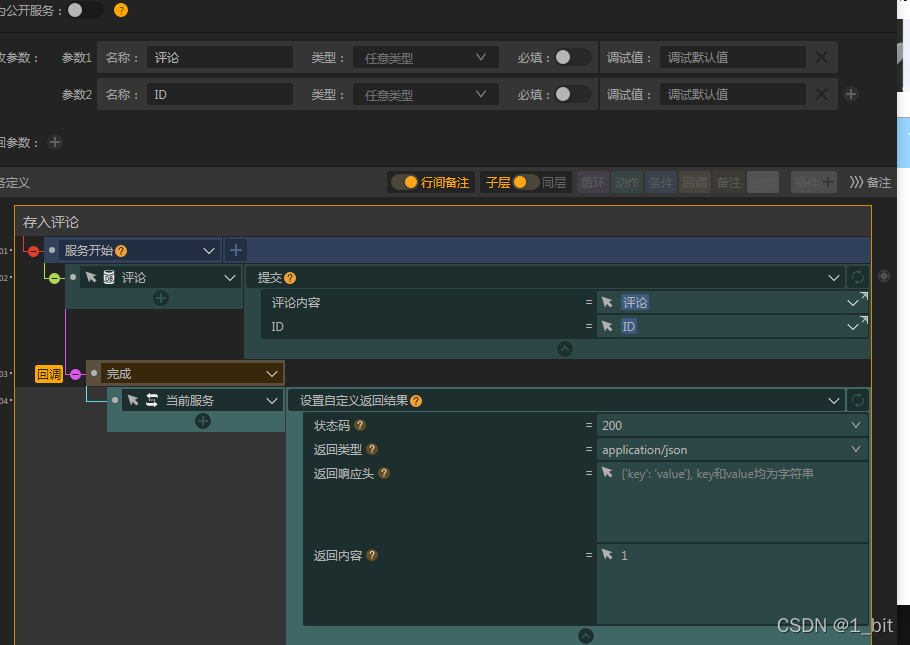Collapse the red node at 服务开始
This screenshot has height=645, width=910.
coord(33,251)
